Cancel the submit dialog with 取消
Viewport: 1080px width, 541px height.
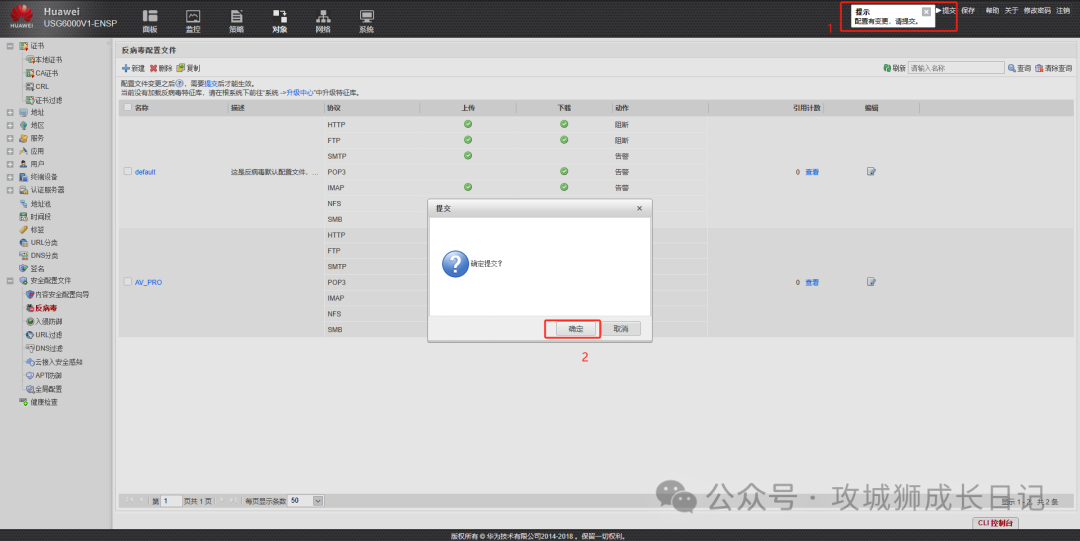pyautogui.click(x=620, y=329)
